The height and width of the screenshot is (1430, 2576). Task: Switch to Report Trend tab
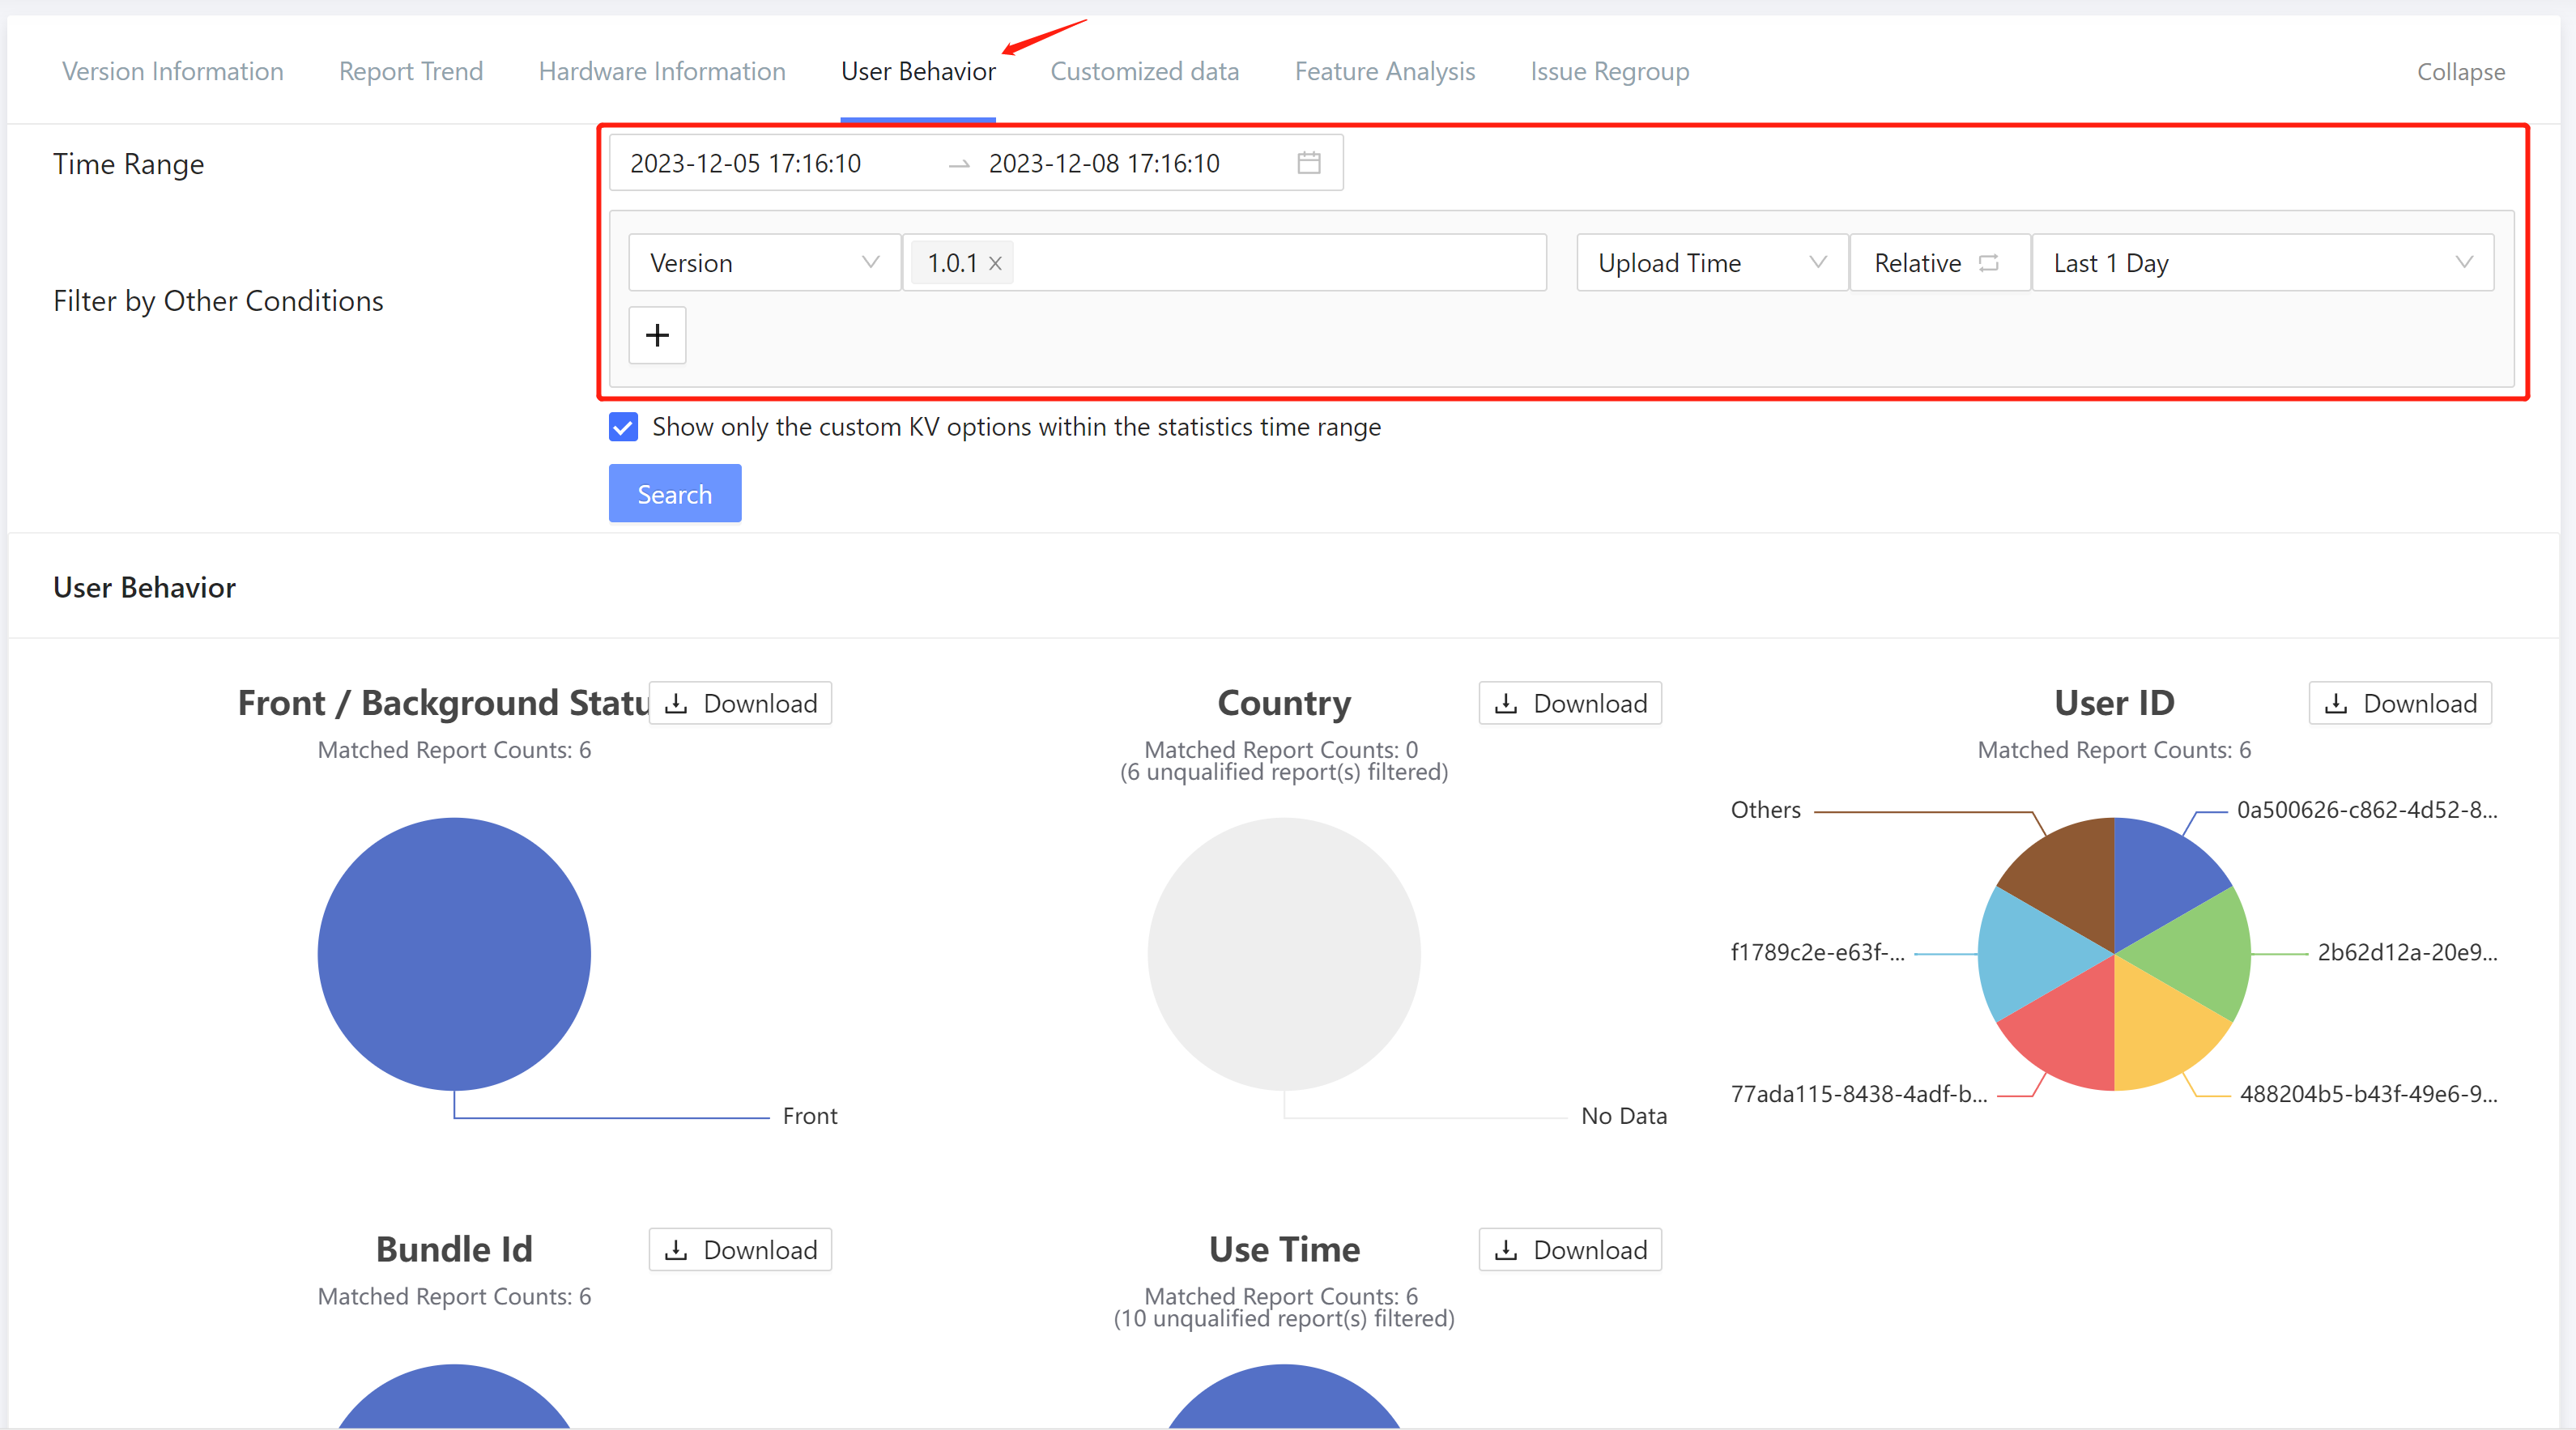coord(411,72)
